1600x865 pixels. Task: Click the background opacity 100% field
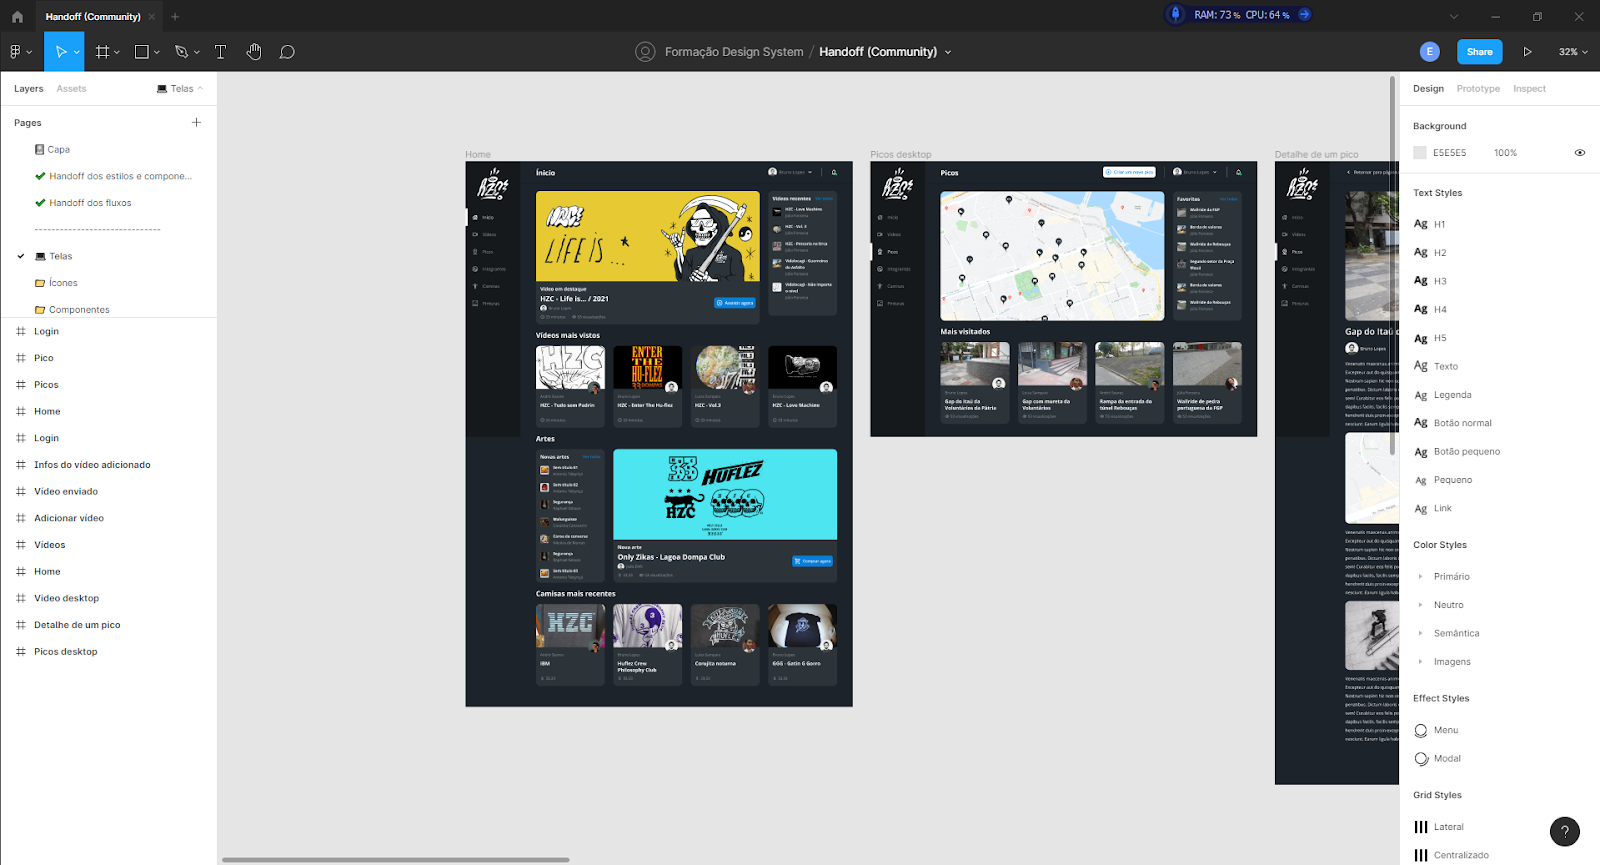1505,153
